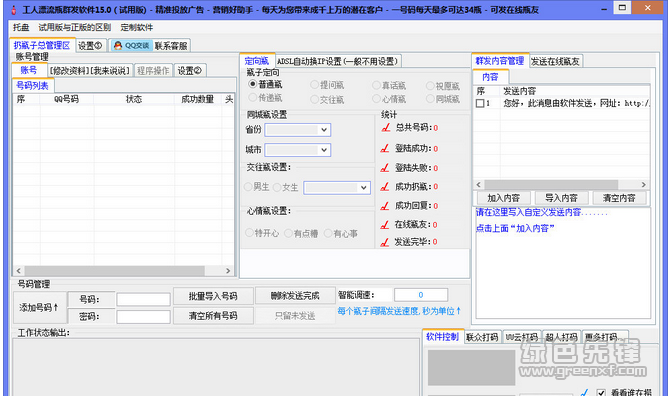Viewport: 668px width, 396px height.
Task: Click the red icon beside 登陆失败
Action: [385, 168]
